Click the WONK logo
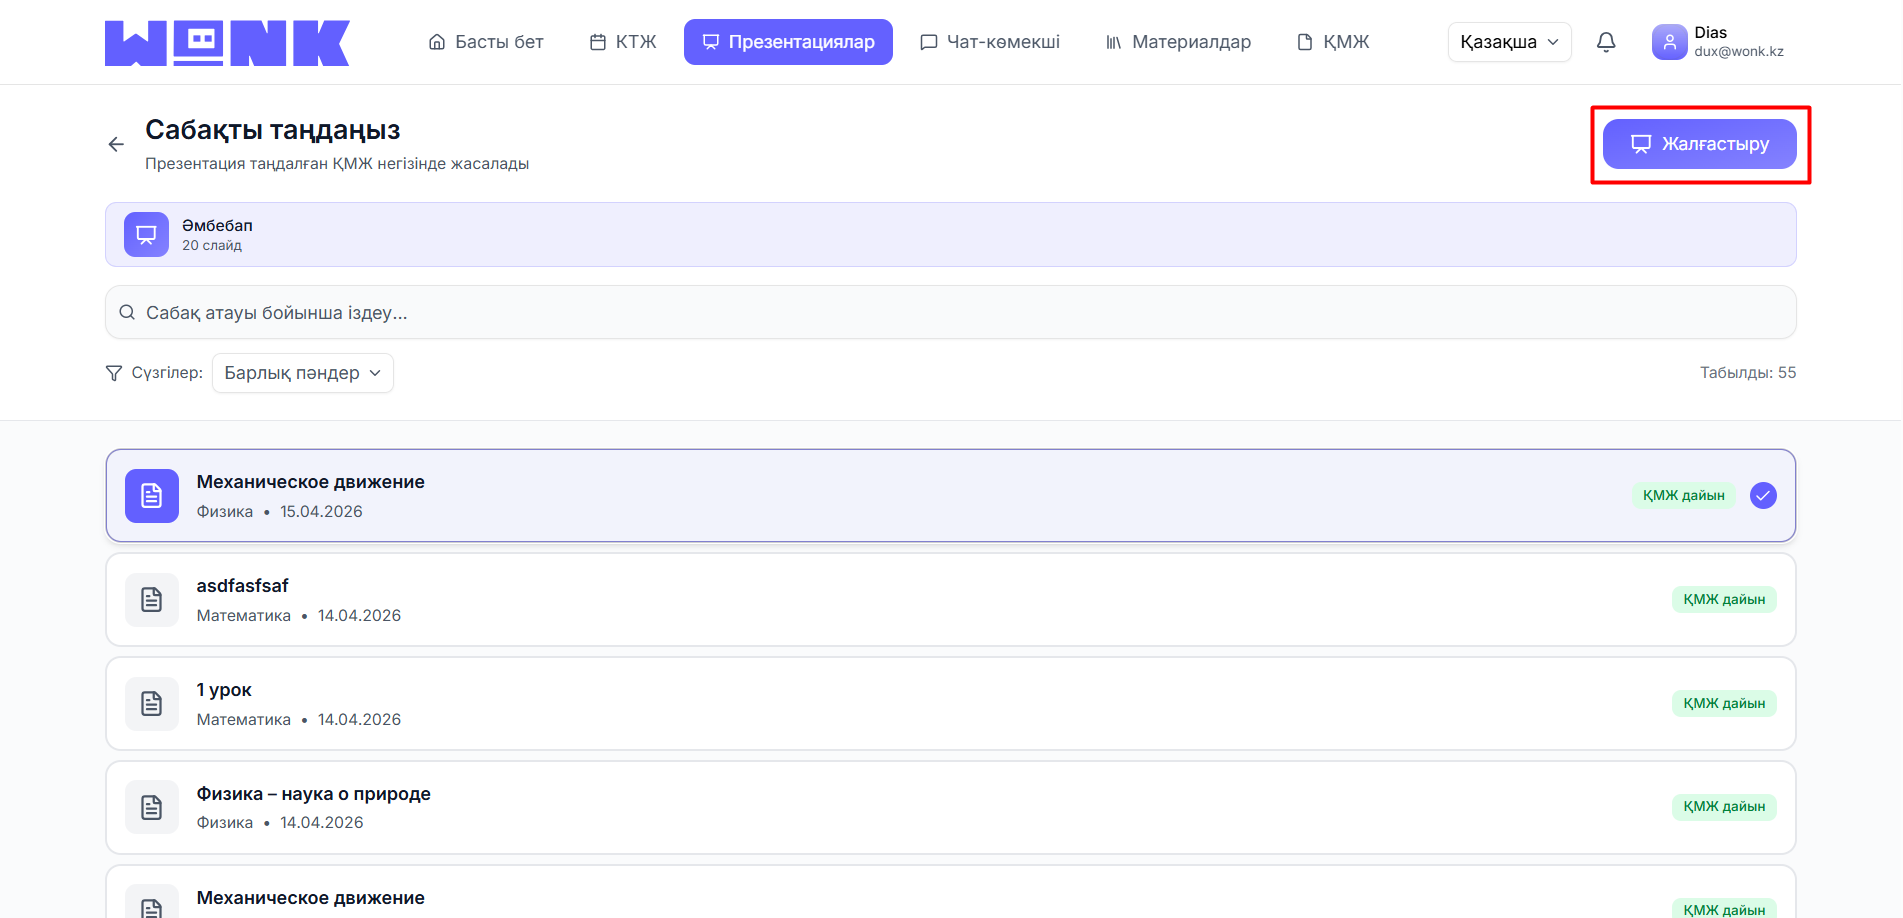 (x=227, y=43)
